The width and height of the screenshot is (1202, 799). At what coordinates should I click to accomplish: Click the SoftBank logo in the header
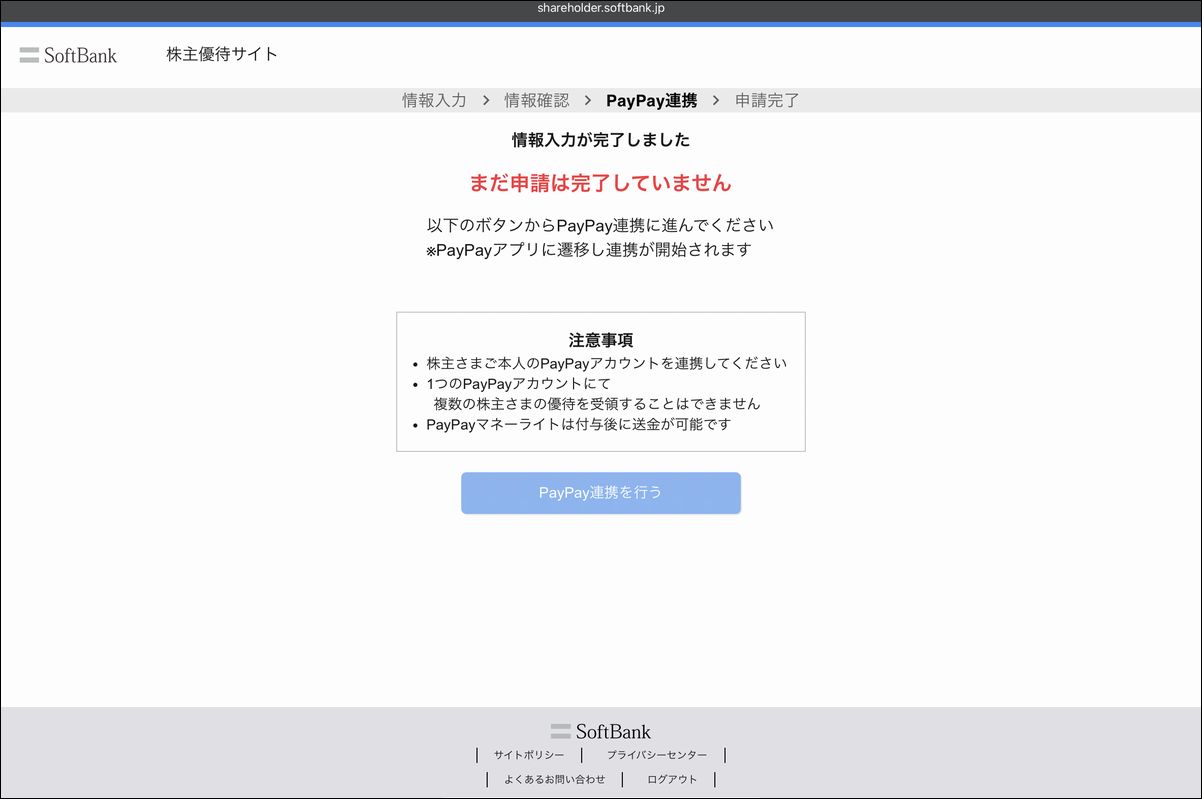(68, 55)
